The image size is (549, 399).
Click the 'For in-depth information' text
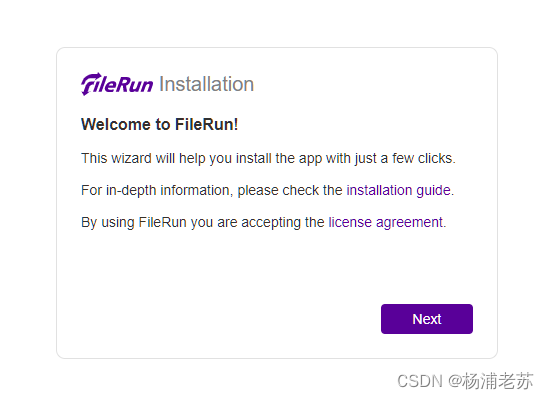click(x=155, y=190)
